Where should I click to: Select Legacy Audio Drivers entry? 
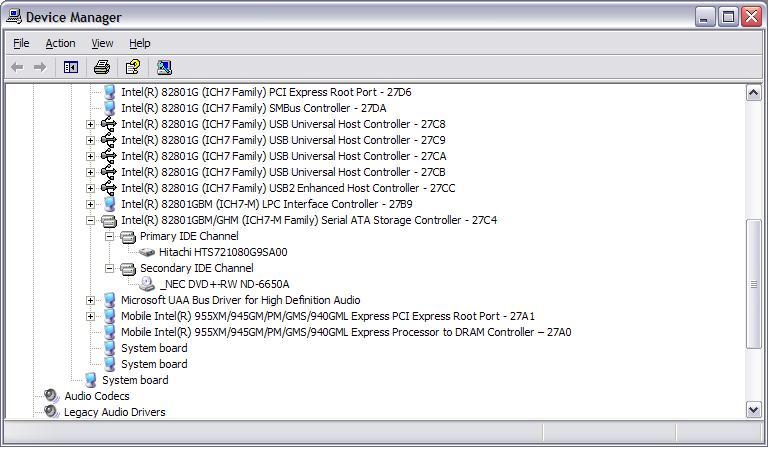pos(115,412)
